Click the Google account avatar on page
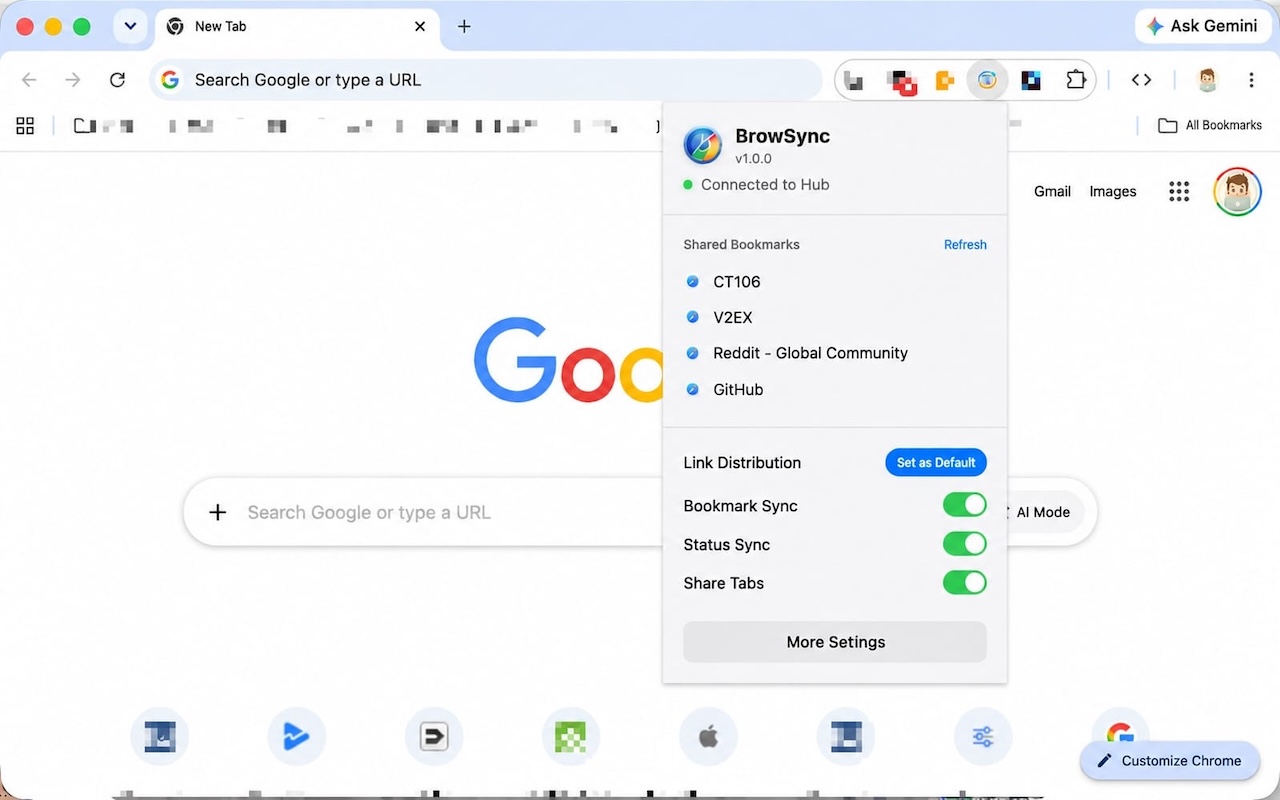 (x=1238, y=191)
